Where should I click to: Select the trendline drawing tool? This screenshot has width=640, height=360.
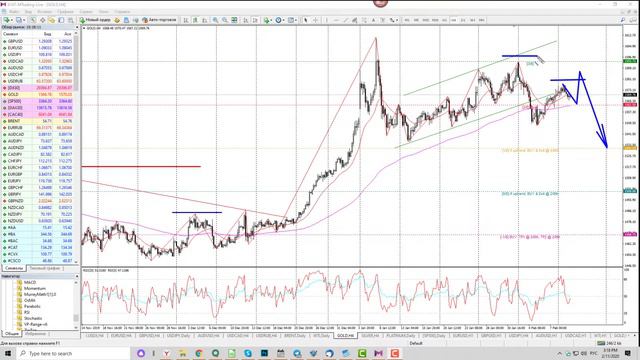click(x=345, y=20)
